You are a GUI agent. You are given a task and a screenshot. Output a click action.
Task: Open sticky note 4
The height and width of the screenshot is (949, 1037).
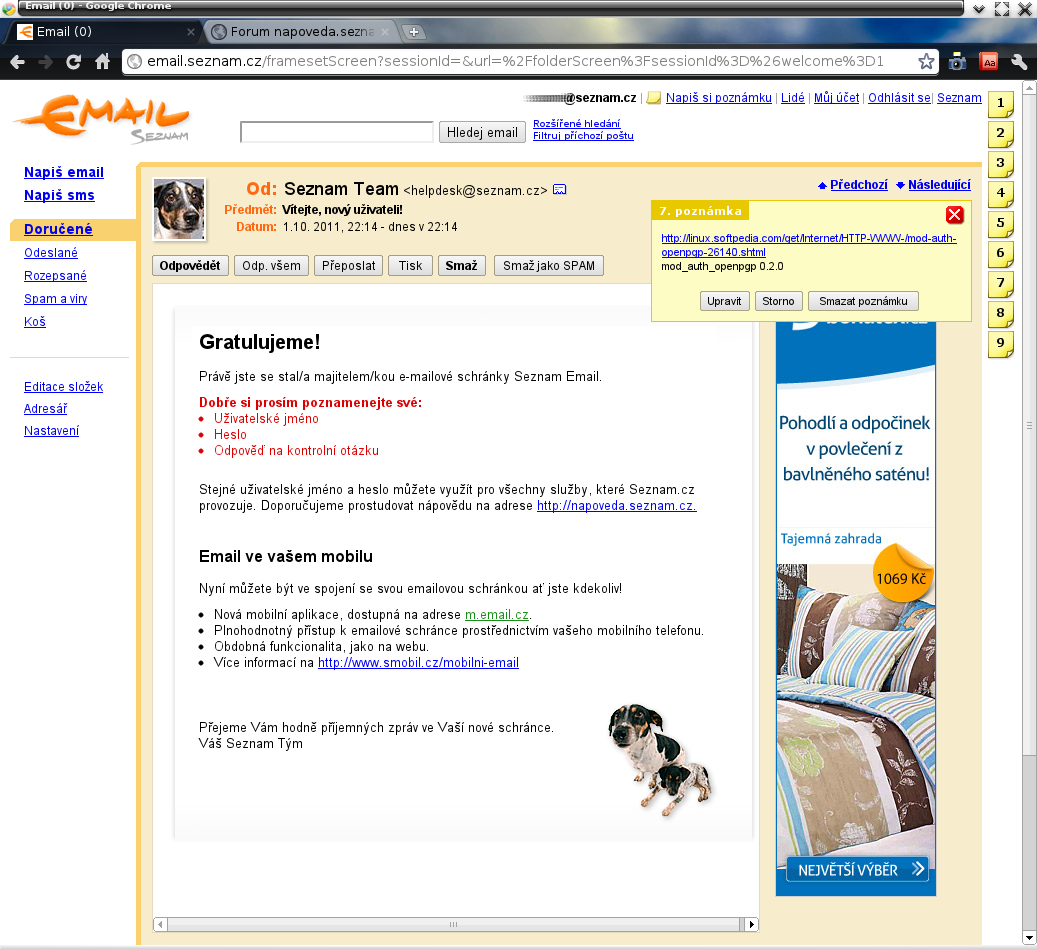[1000, 193]
